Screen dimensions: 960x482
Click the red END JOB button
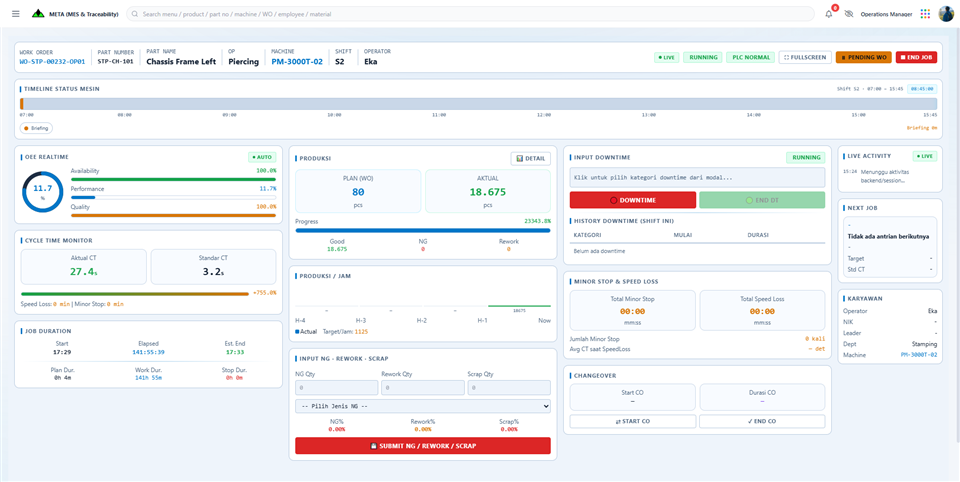point(916,57)
